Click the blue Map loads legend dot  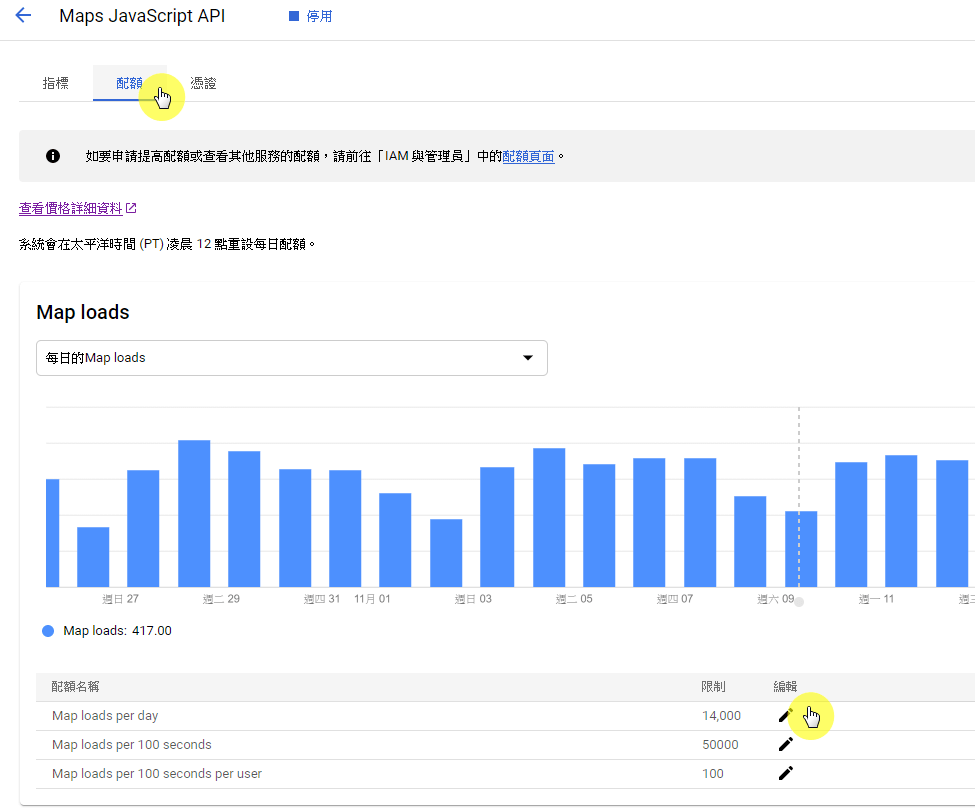coord(48,631)
